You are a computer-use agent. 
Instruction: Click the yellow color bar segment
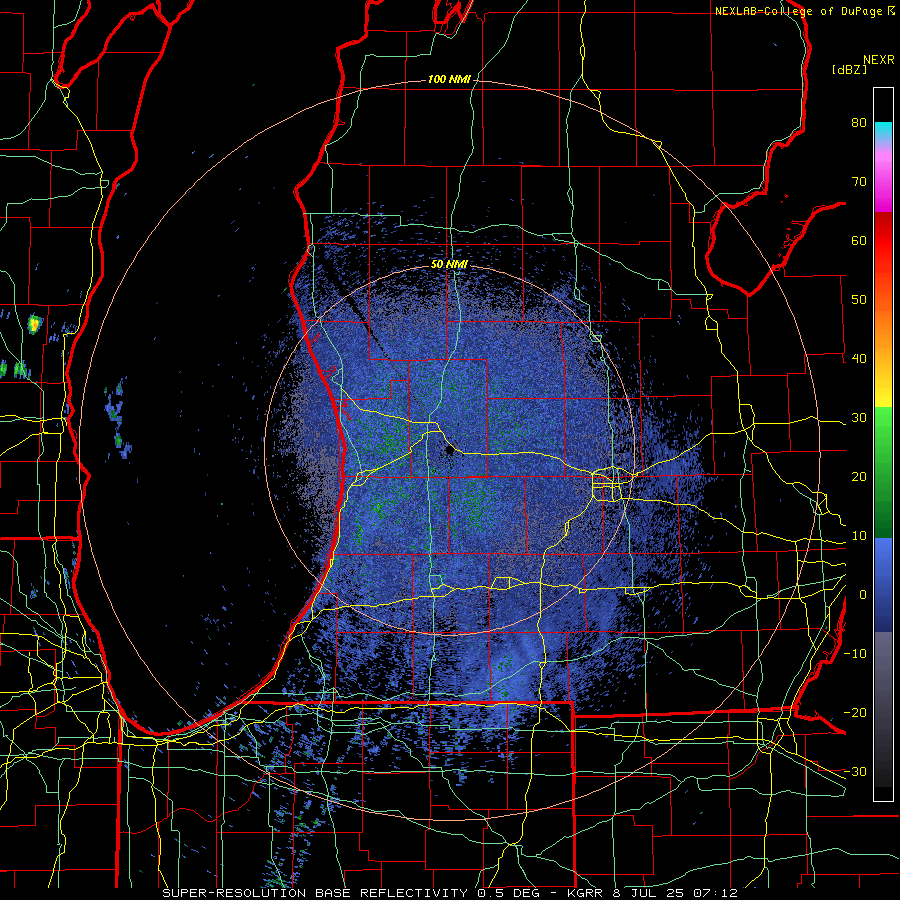(883, 390)
